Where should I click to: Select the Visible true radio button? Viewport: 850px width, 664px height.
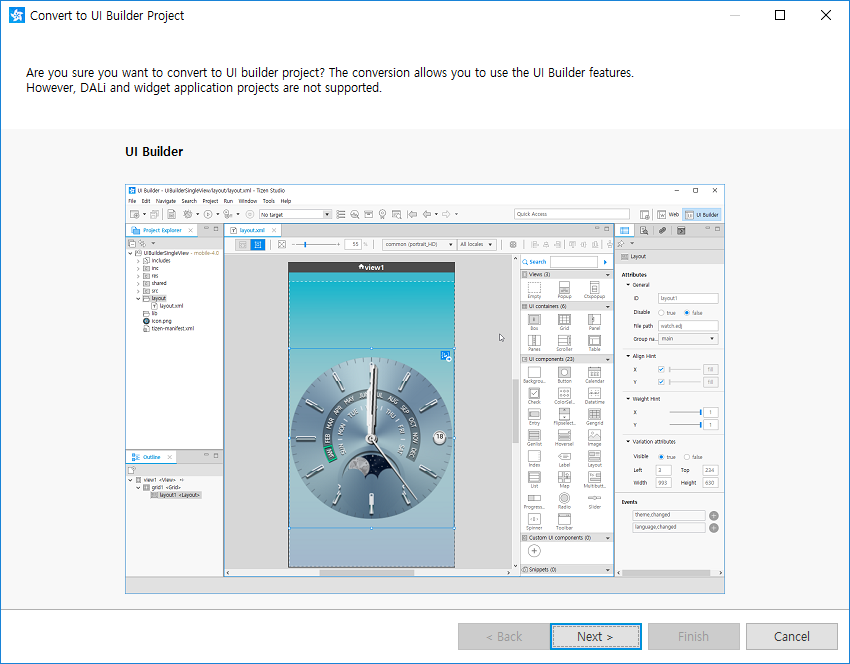661,457
